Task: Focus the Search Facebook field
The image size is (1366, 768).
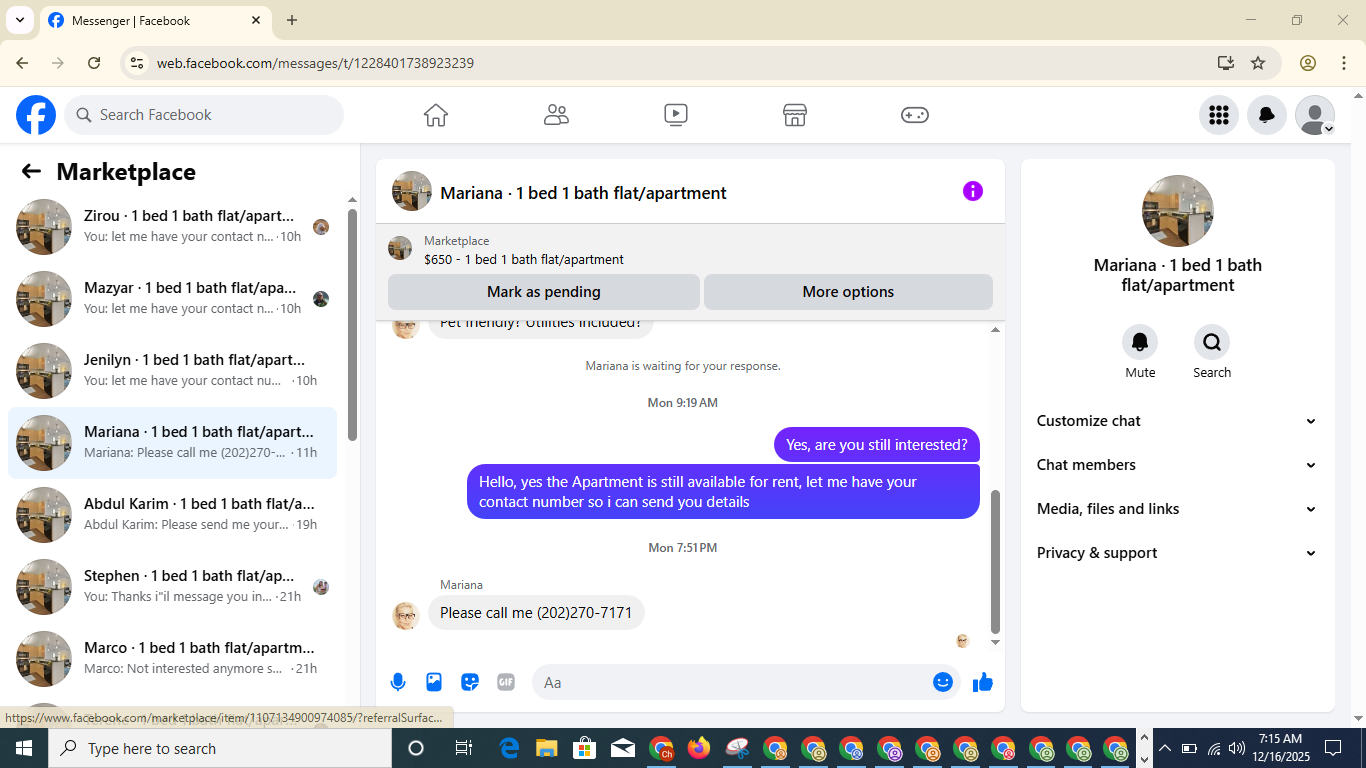Action: click(204, 115)
